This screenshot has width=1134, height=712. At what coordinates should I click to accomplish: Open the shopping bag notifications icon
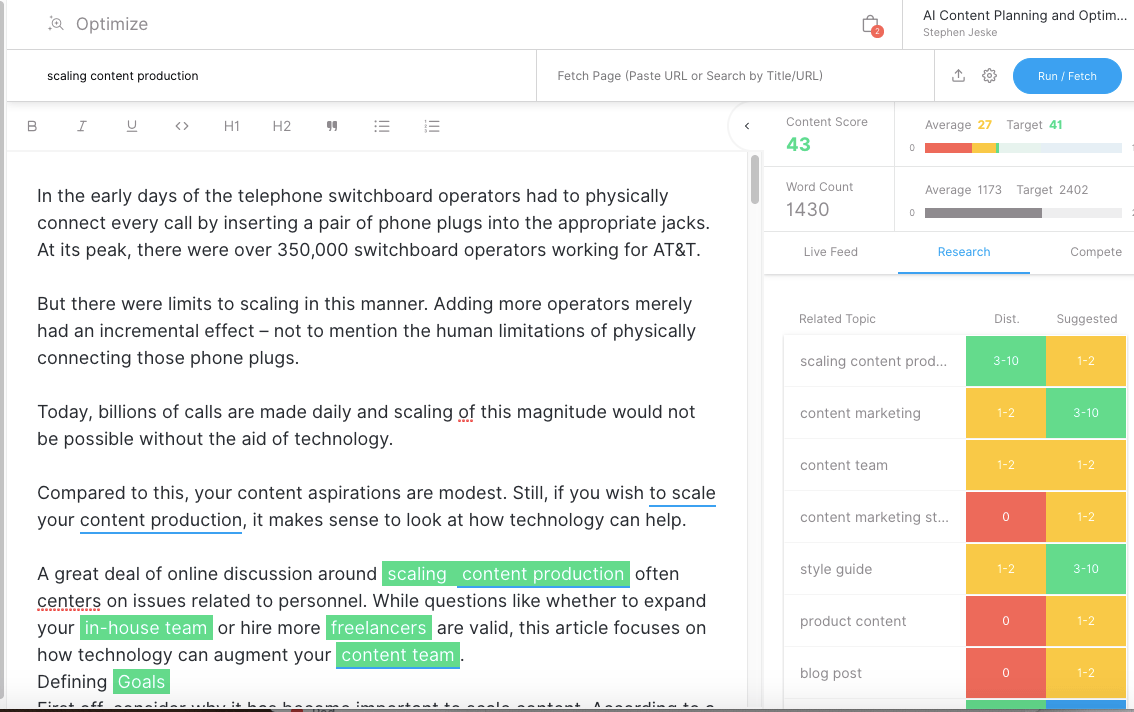870,25
